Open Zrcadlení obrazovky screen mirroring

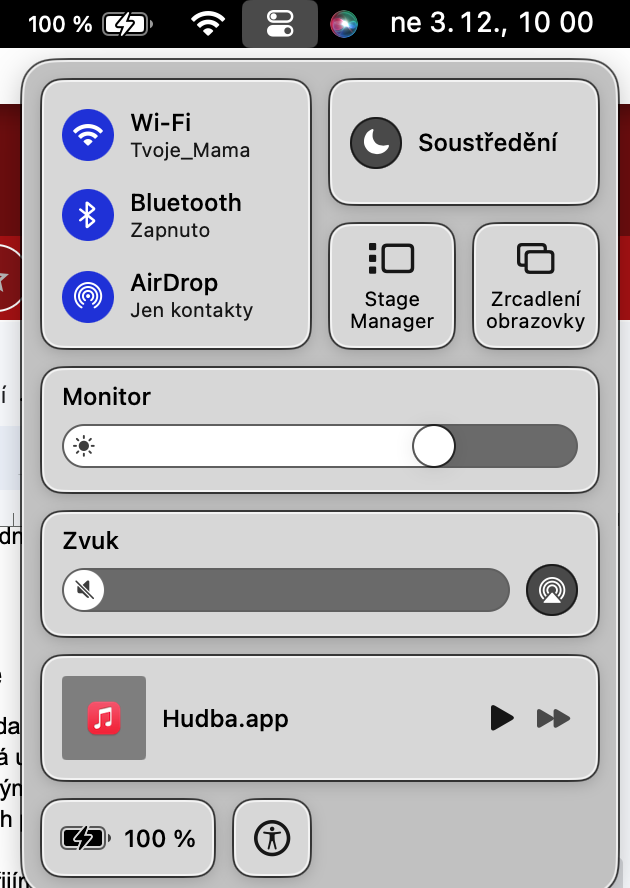pos(535,286)
